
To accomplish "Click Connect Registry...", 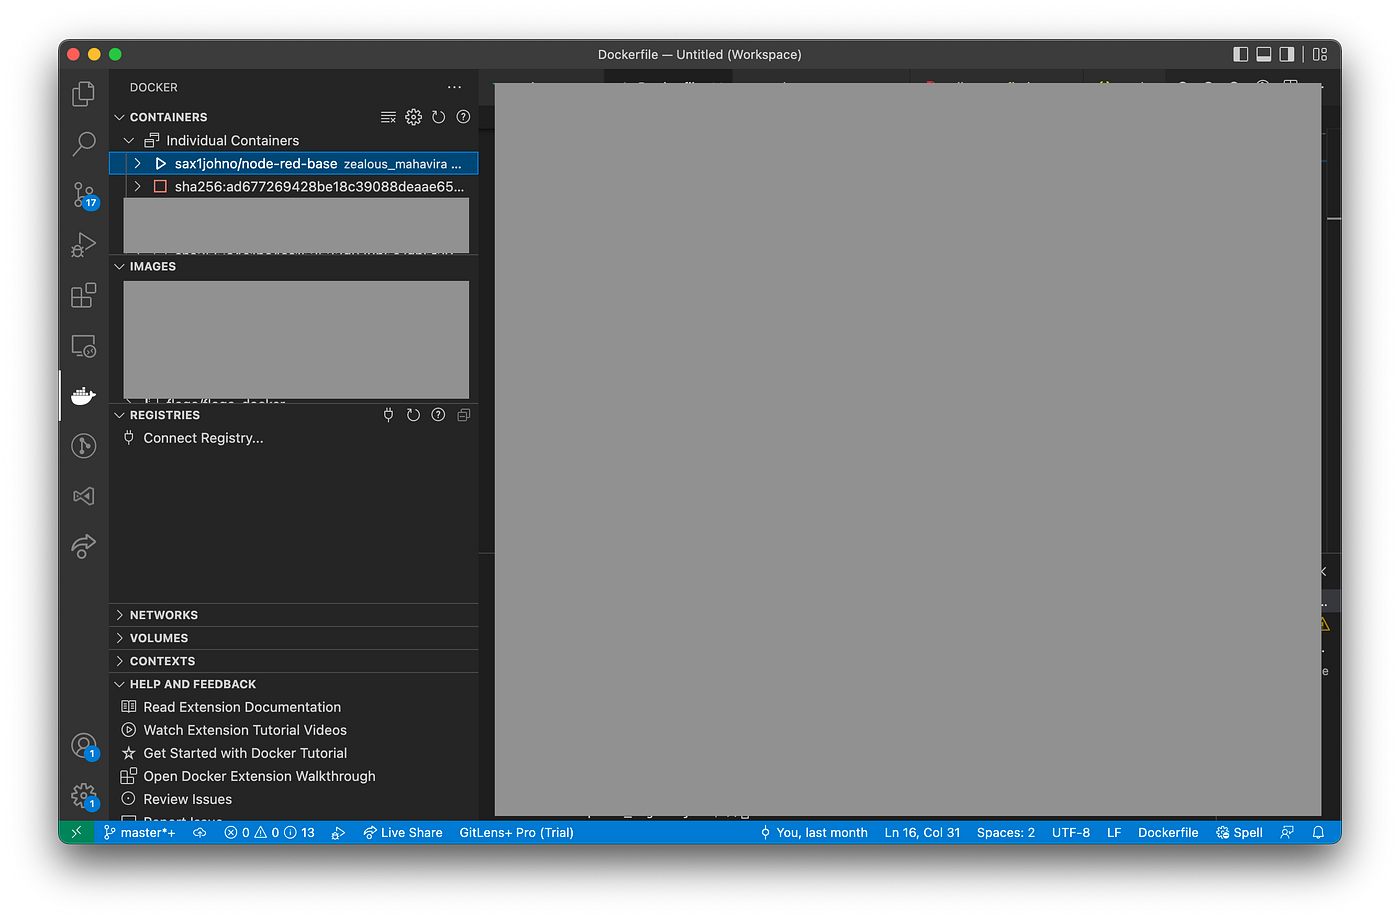I will pos(203,438).
